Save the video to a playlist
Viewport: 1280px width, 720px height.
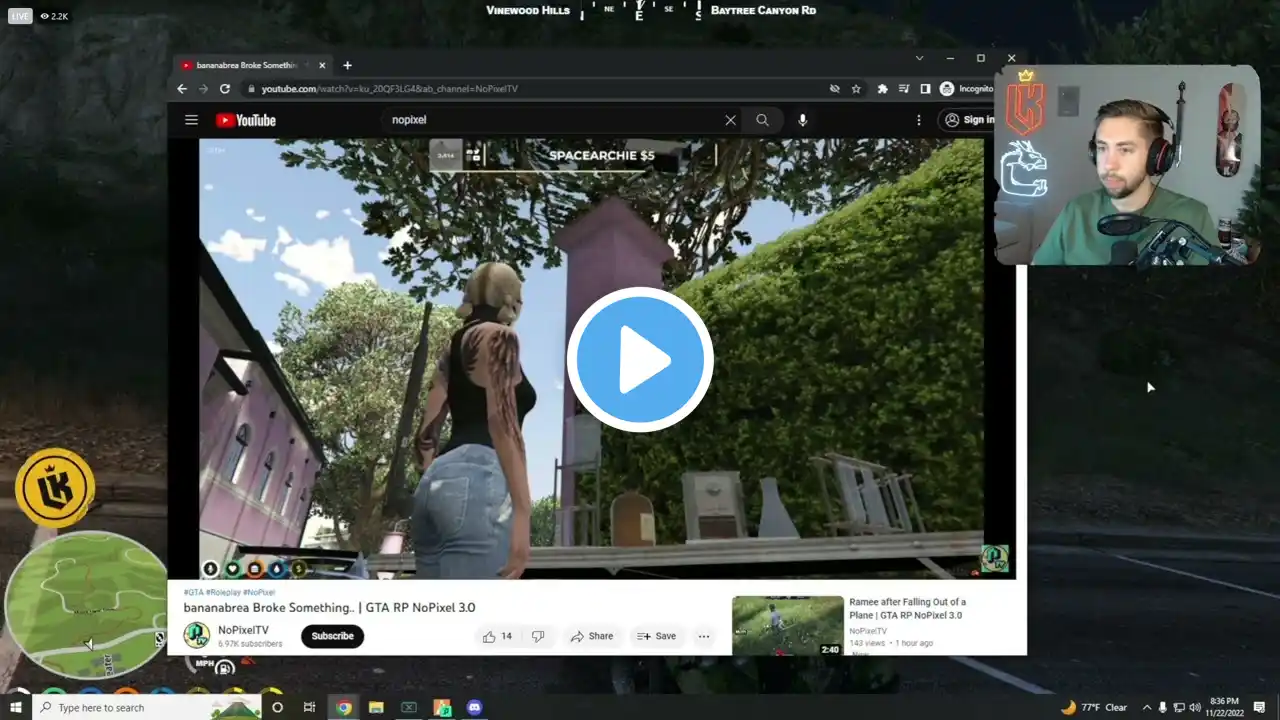pos(656,636)
